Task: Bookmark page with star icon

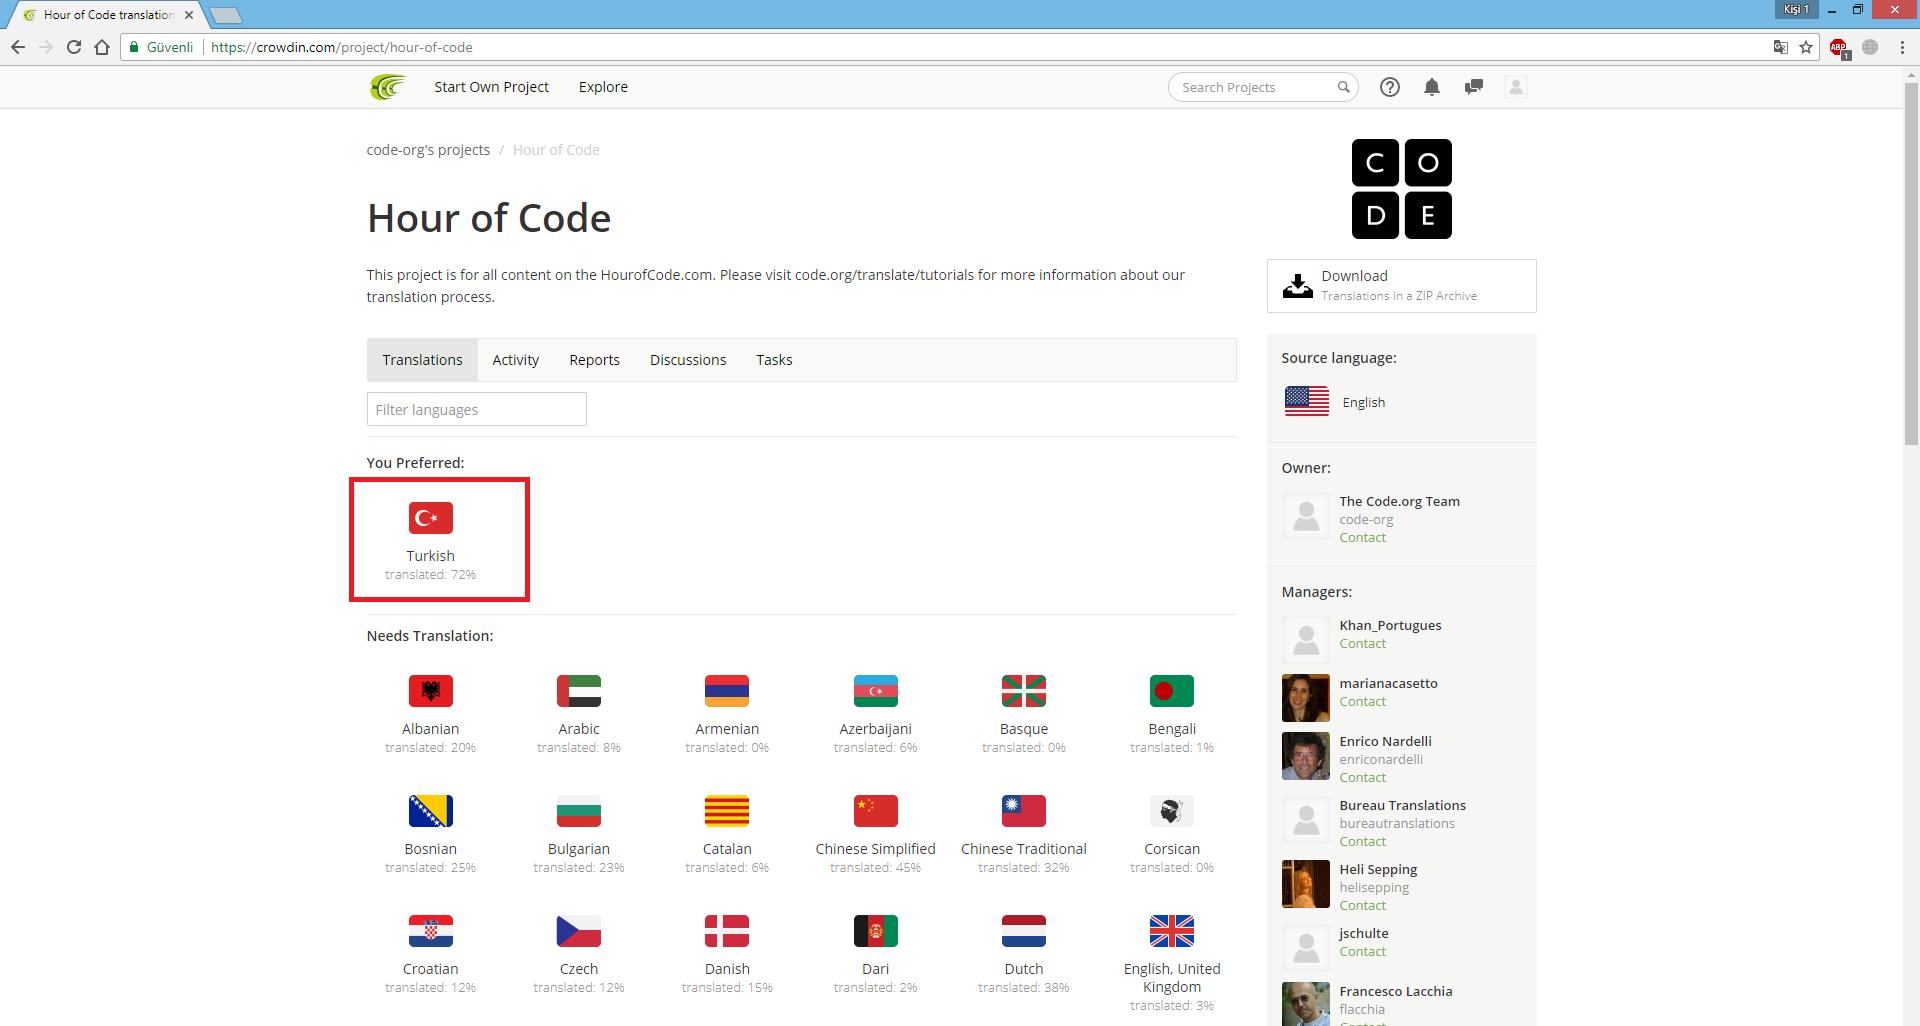Action: point(1806,47)
